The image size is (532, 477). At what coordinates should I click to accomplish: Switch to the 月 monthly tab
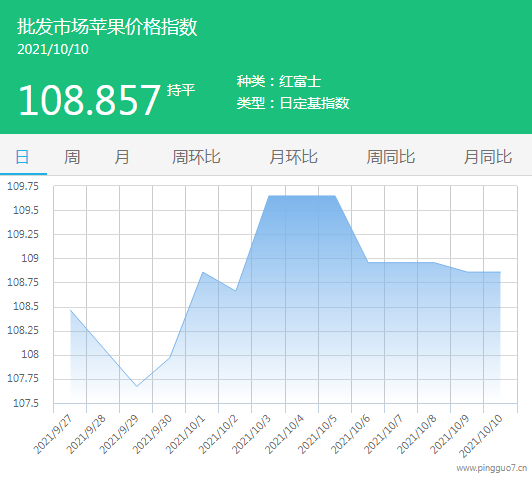point(122,157)
